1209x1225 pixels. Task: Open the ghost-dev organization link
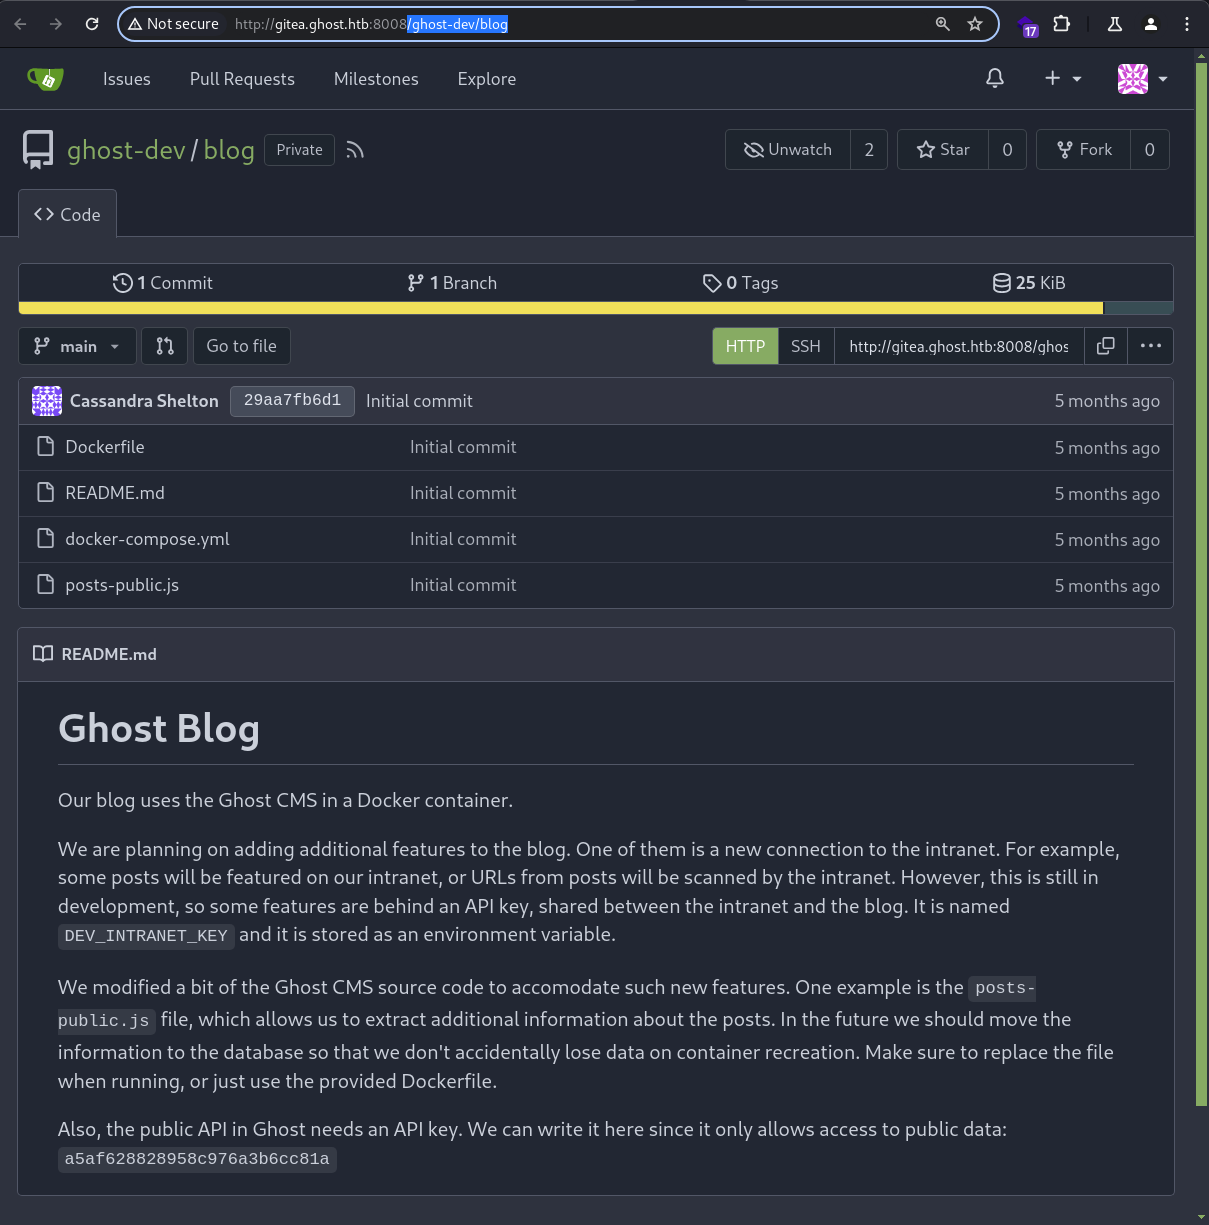click(x=126, y=150)
